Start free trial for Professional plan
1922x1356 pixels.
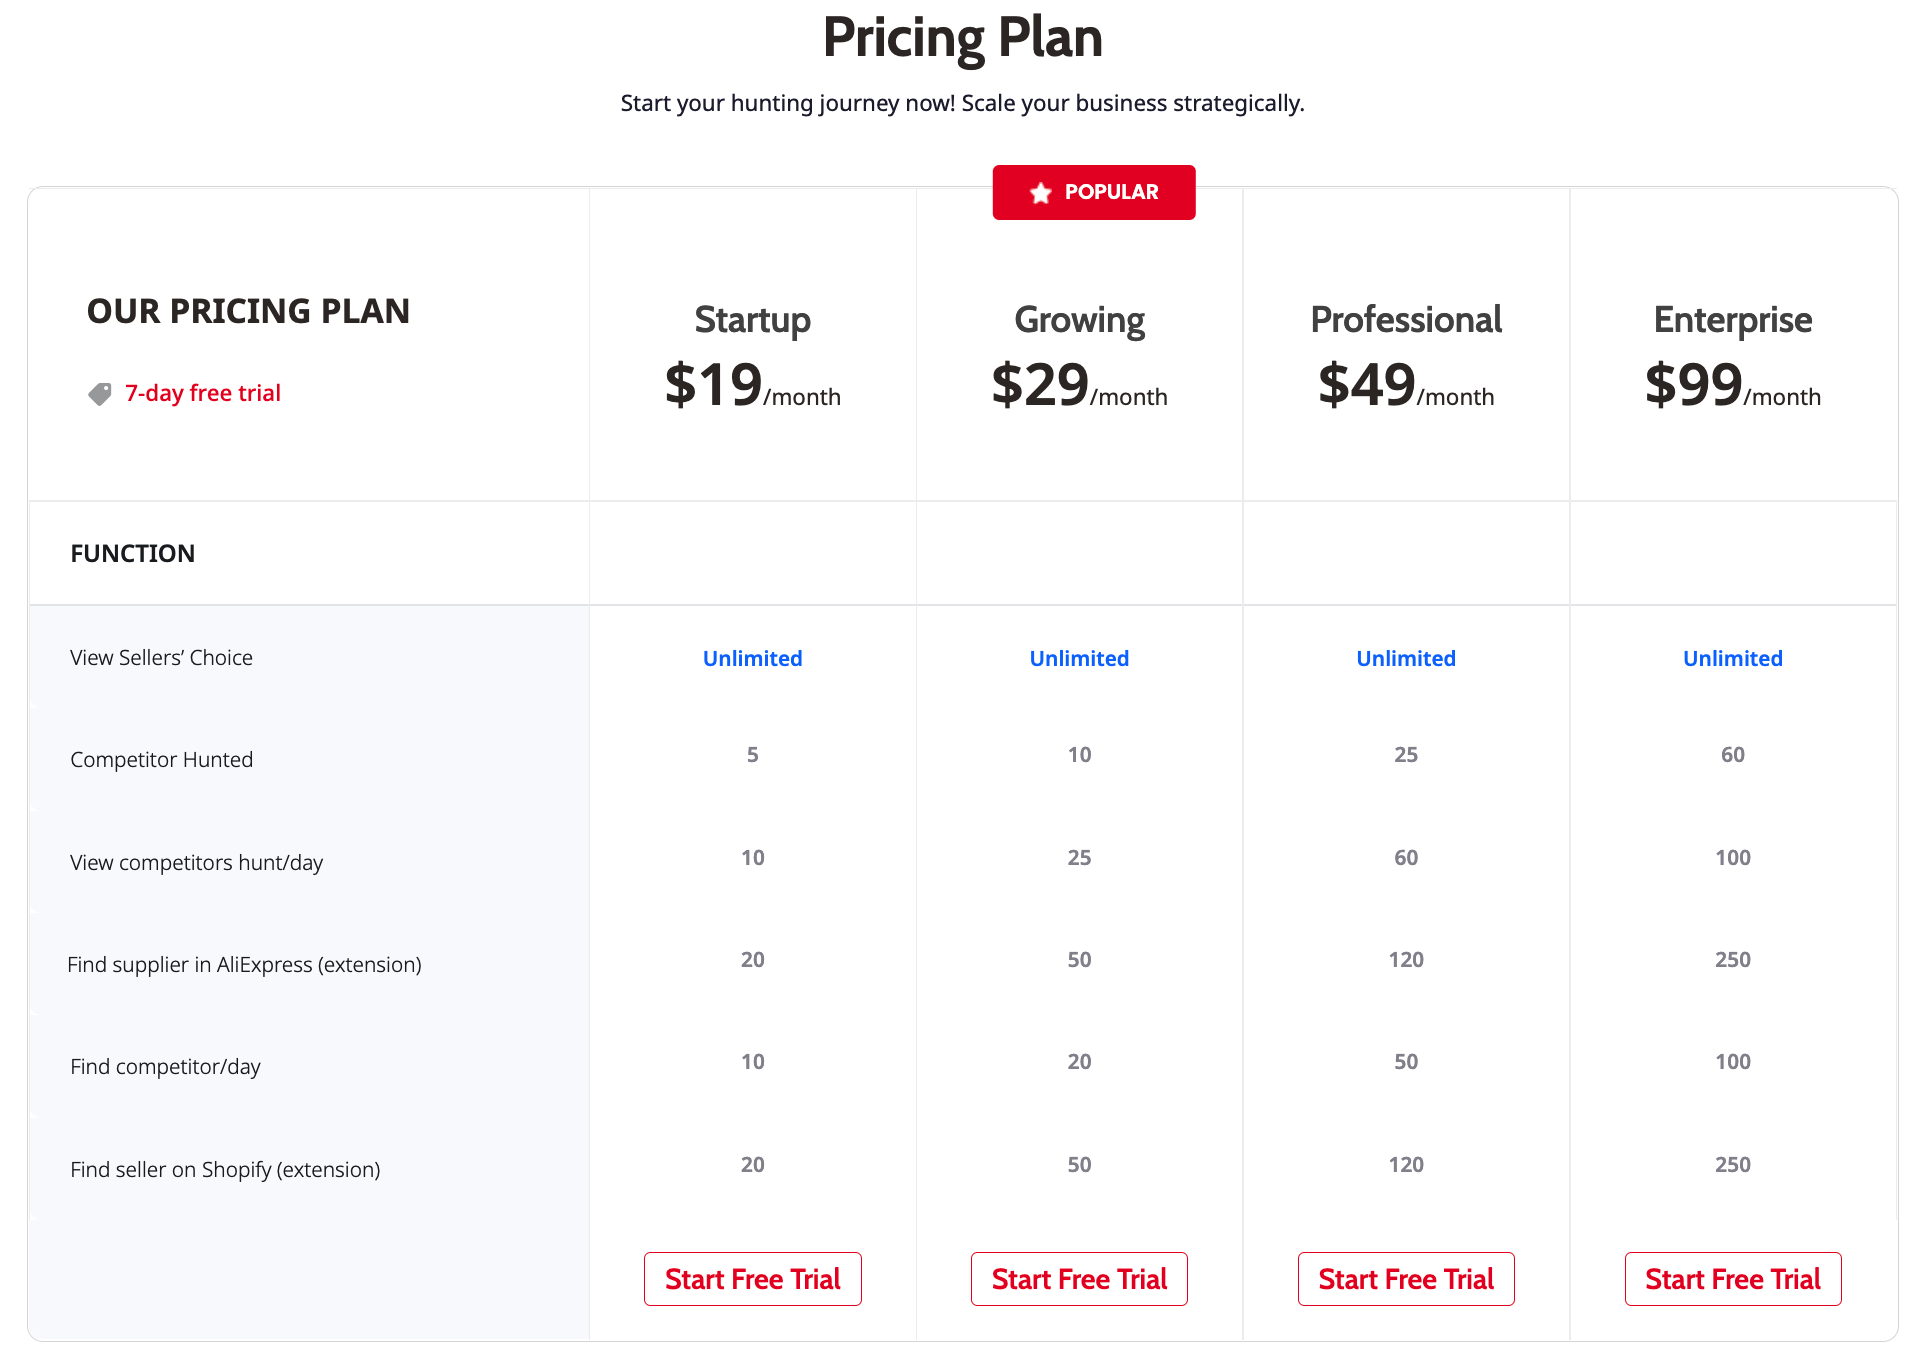(1406, 1279)
